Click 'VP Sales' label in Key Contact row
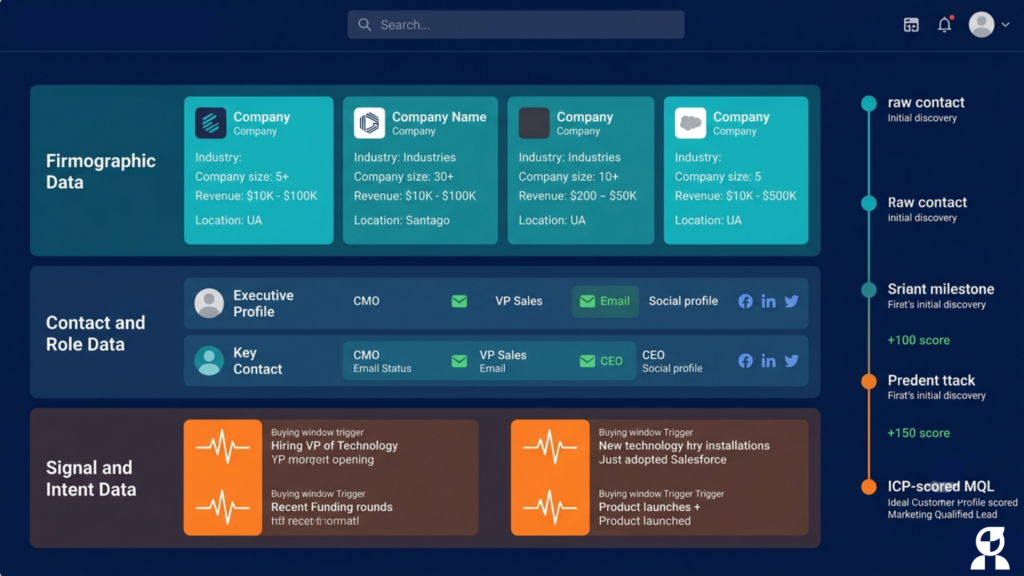This screenshot has width=1024, height=576. pyautogui.click(x=503, y=355)
